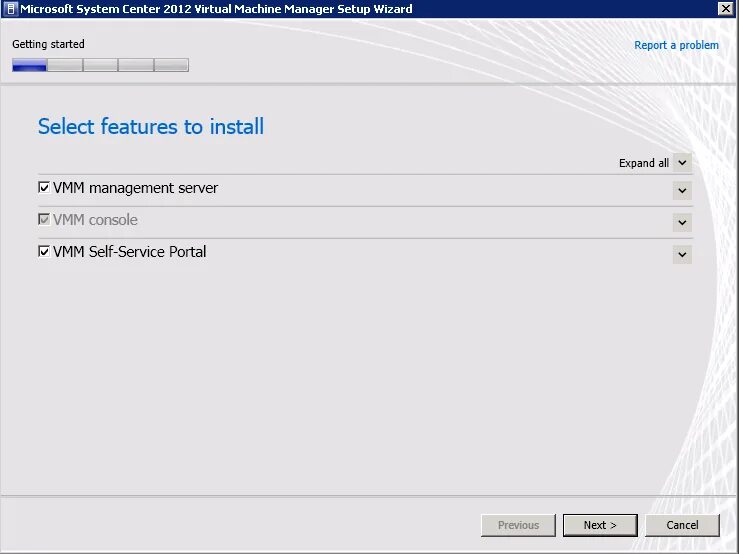Click the greyed VMM console checkbox
This screenshot has height=554, width=739.
pyautogui.click(x=44, y=219)
